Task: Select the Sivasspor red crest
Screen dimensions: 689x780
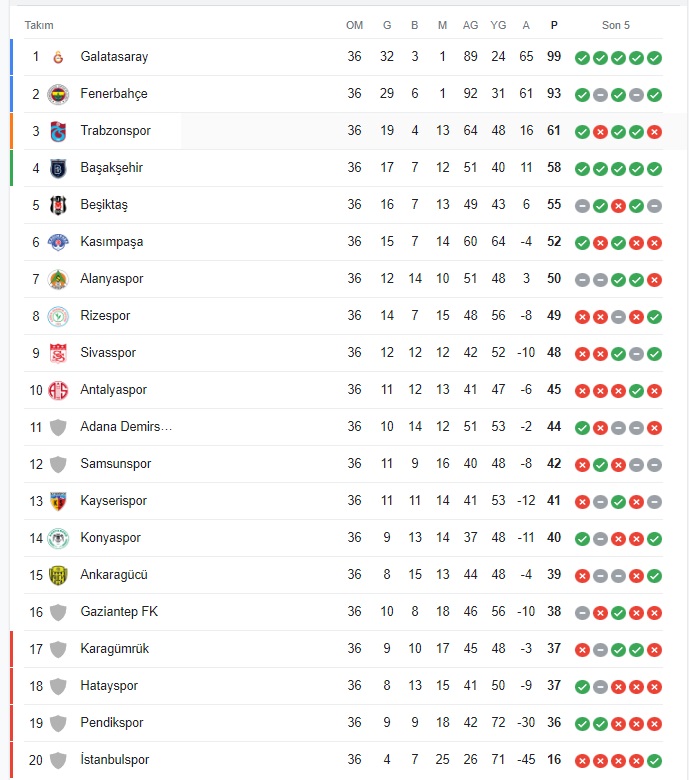Action: (x=58, y=353)
